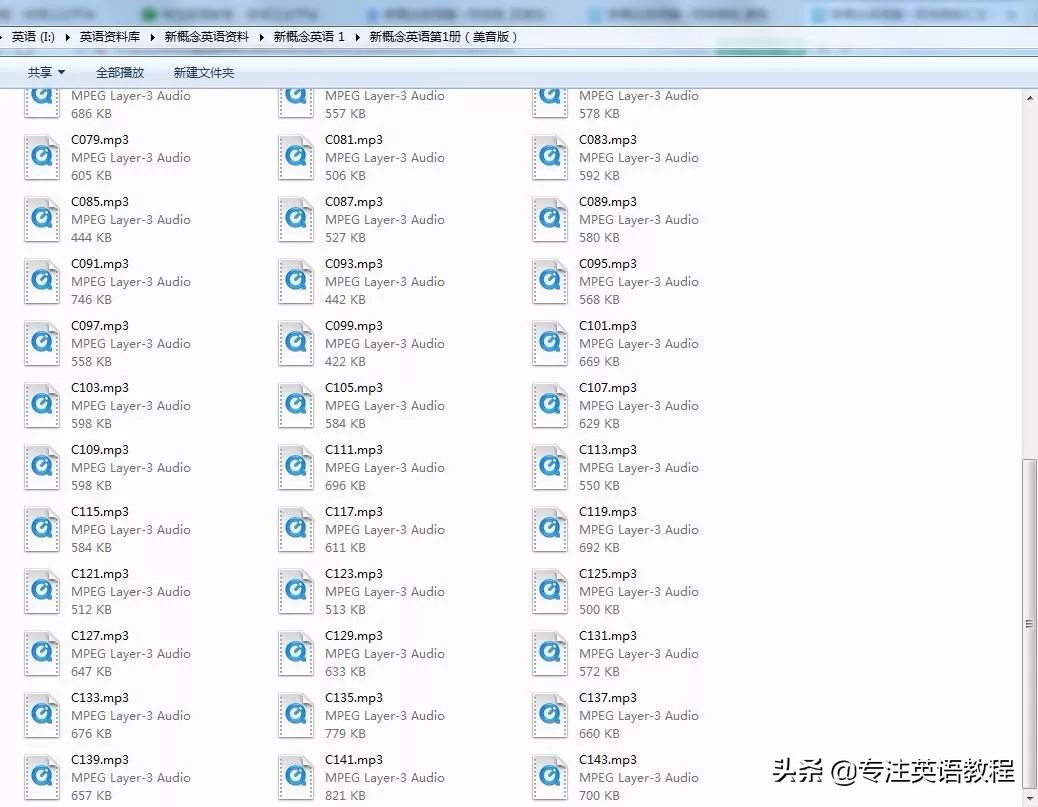The height and width of the screenshot is (807, 1038).
Task: Click the 746 KB size text
Action: pyautogui.click(x=91, y=299)
